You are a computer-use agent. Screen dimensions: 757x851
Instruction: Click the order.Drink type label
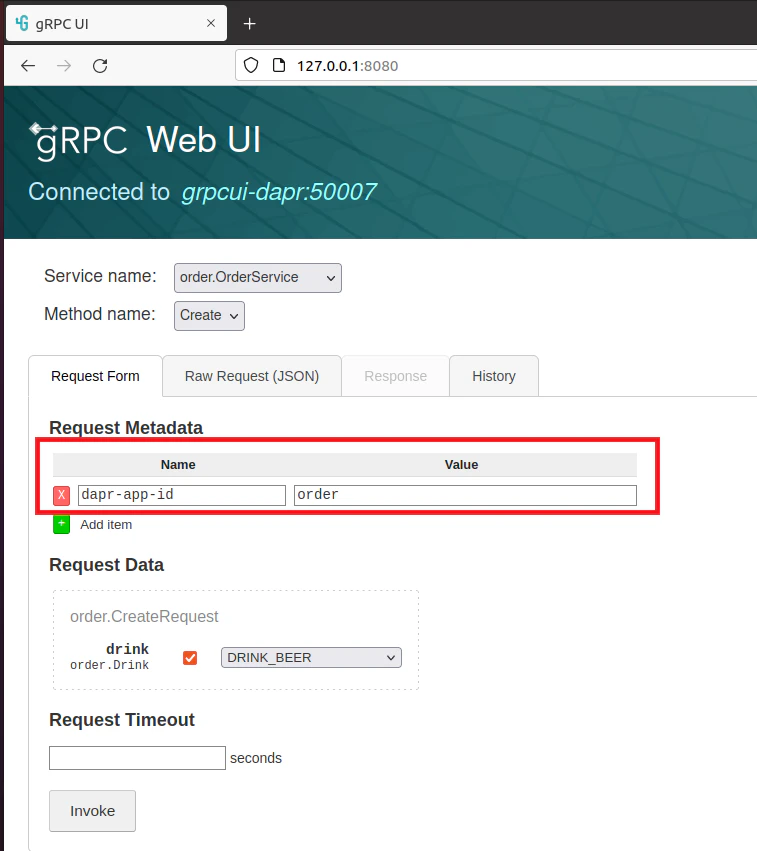click(x=109, y=665)
